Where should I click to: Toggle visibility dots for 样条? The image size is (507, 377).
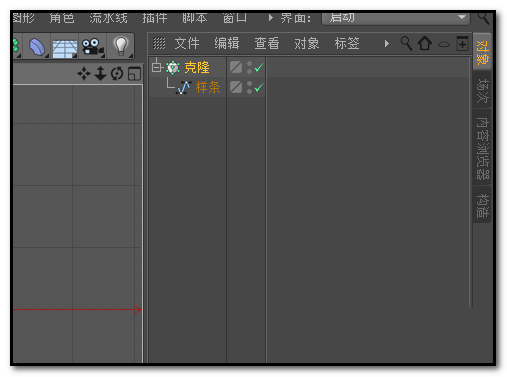pos(249,87)
